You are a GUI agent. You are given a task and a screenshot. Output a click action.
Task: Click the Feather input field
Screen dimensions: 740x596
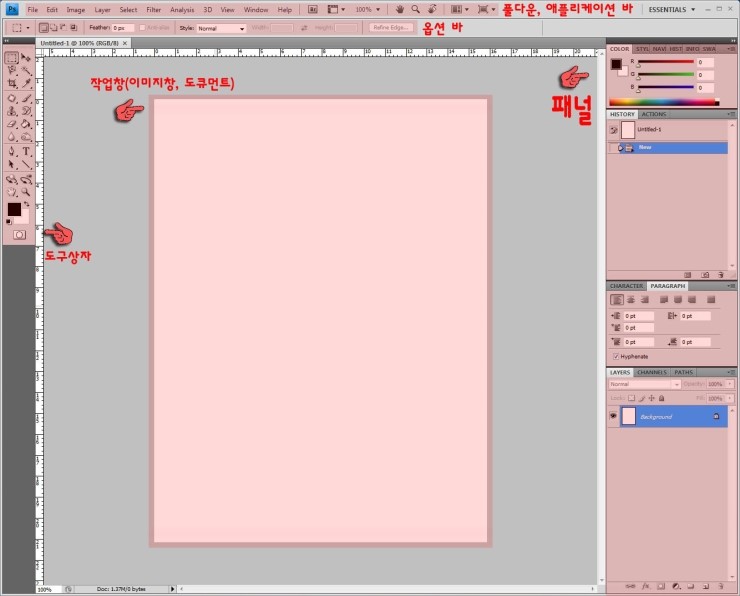pos(123,28)
